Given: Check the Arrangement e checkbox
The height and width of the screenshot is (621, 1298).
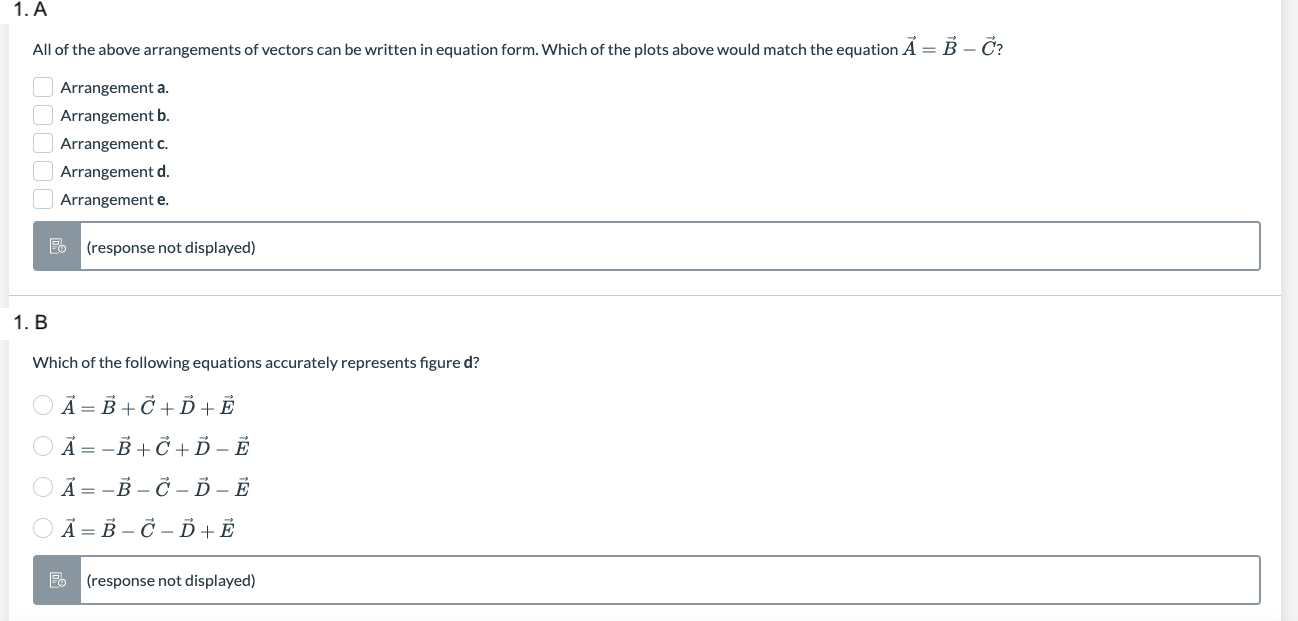Looking at the screenshot, I should (x=43, y=199).
